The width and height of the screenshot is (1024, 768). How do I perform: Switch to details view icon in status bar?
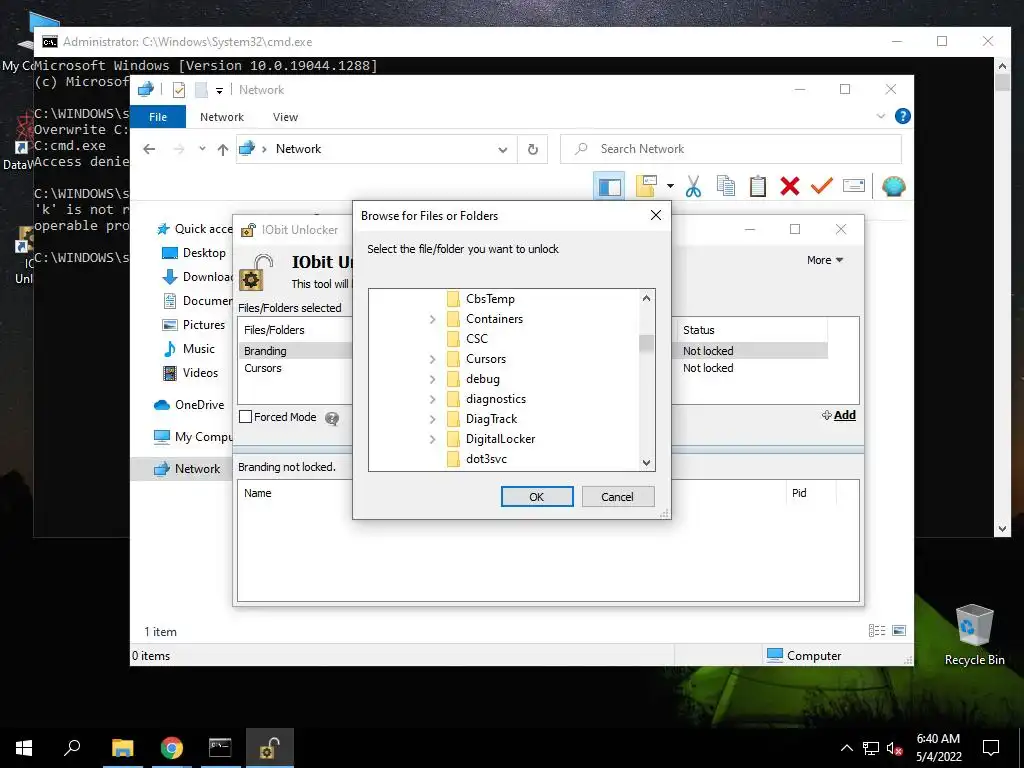pyautogui.click(x=877, y=630)
